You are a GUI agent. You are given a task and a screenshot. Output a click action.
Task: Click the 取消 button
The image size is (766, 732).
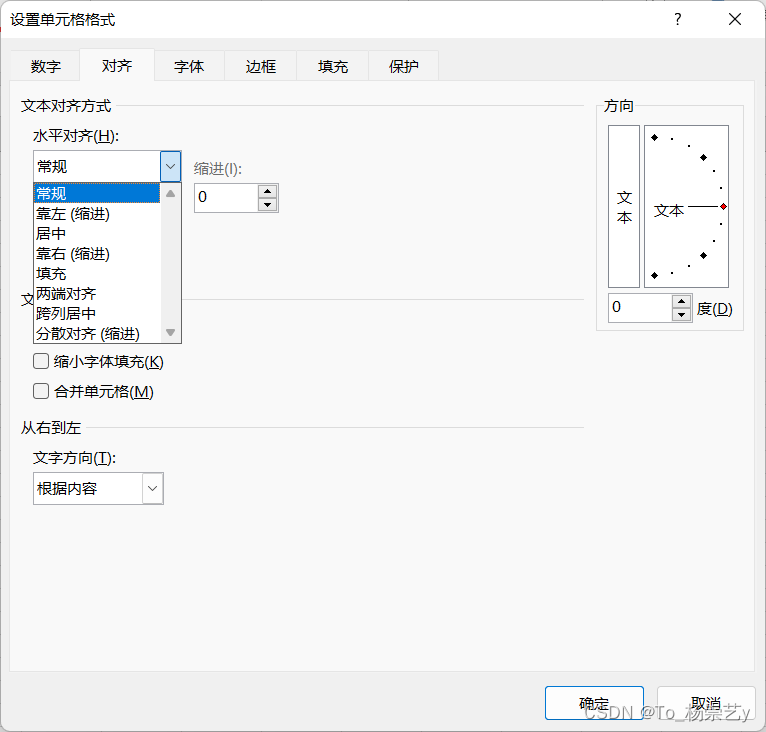(x=706, y=703)
